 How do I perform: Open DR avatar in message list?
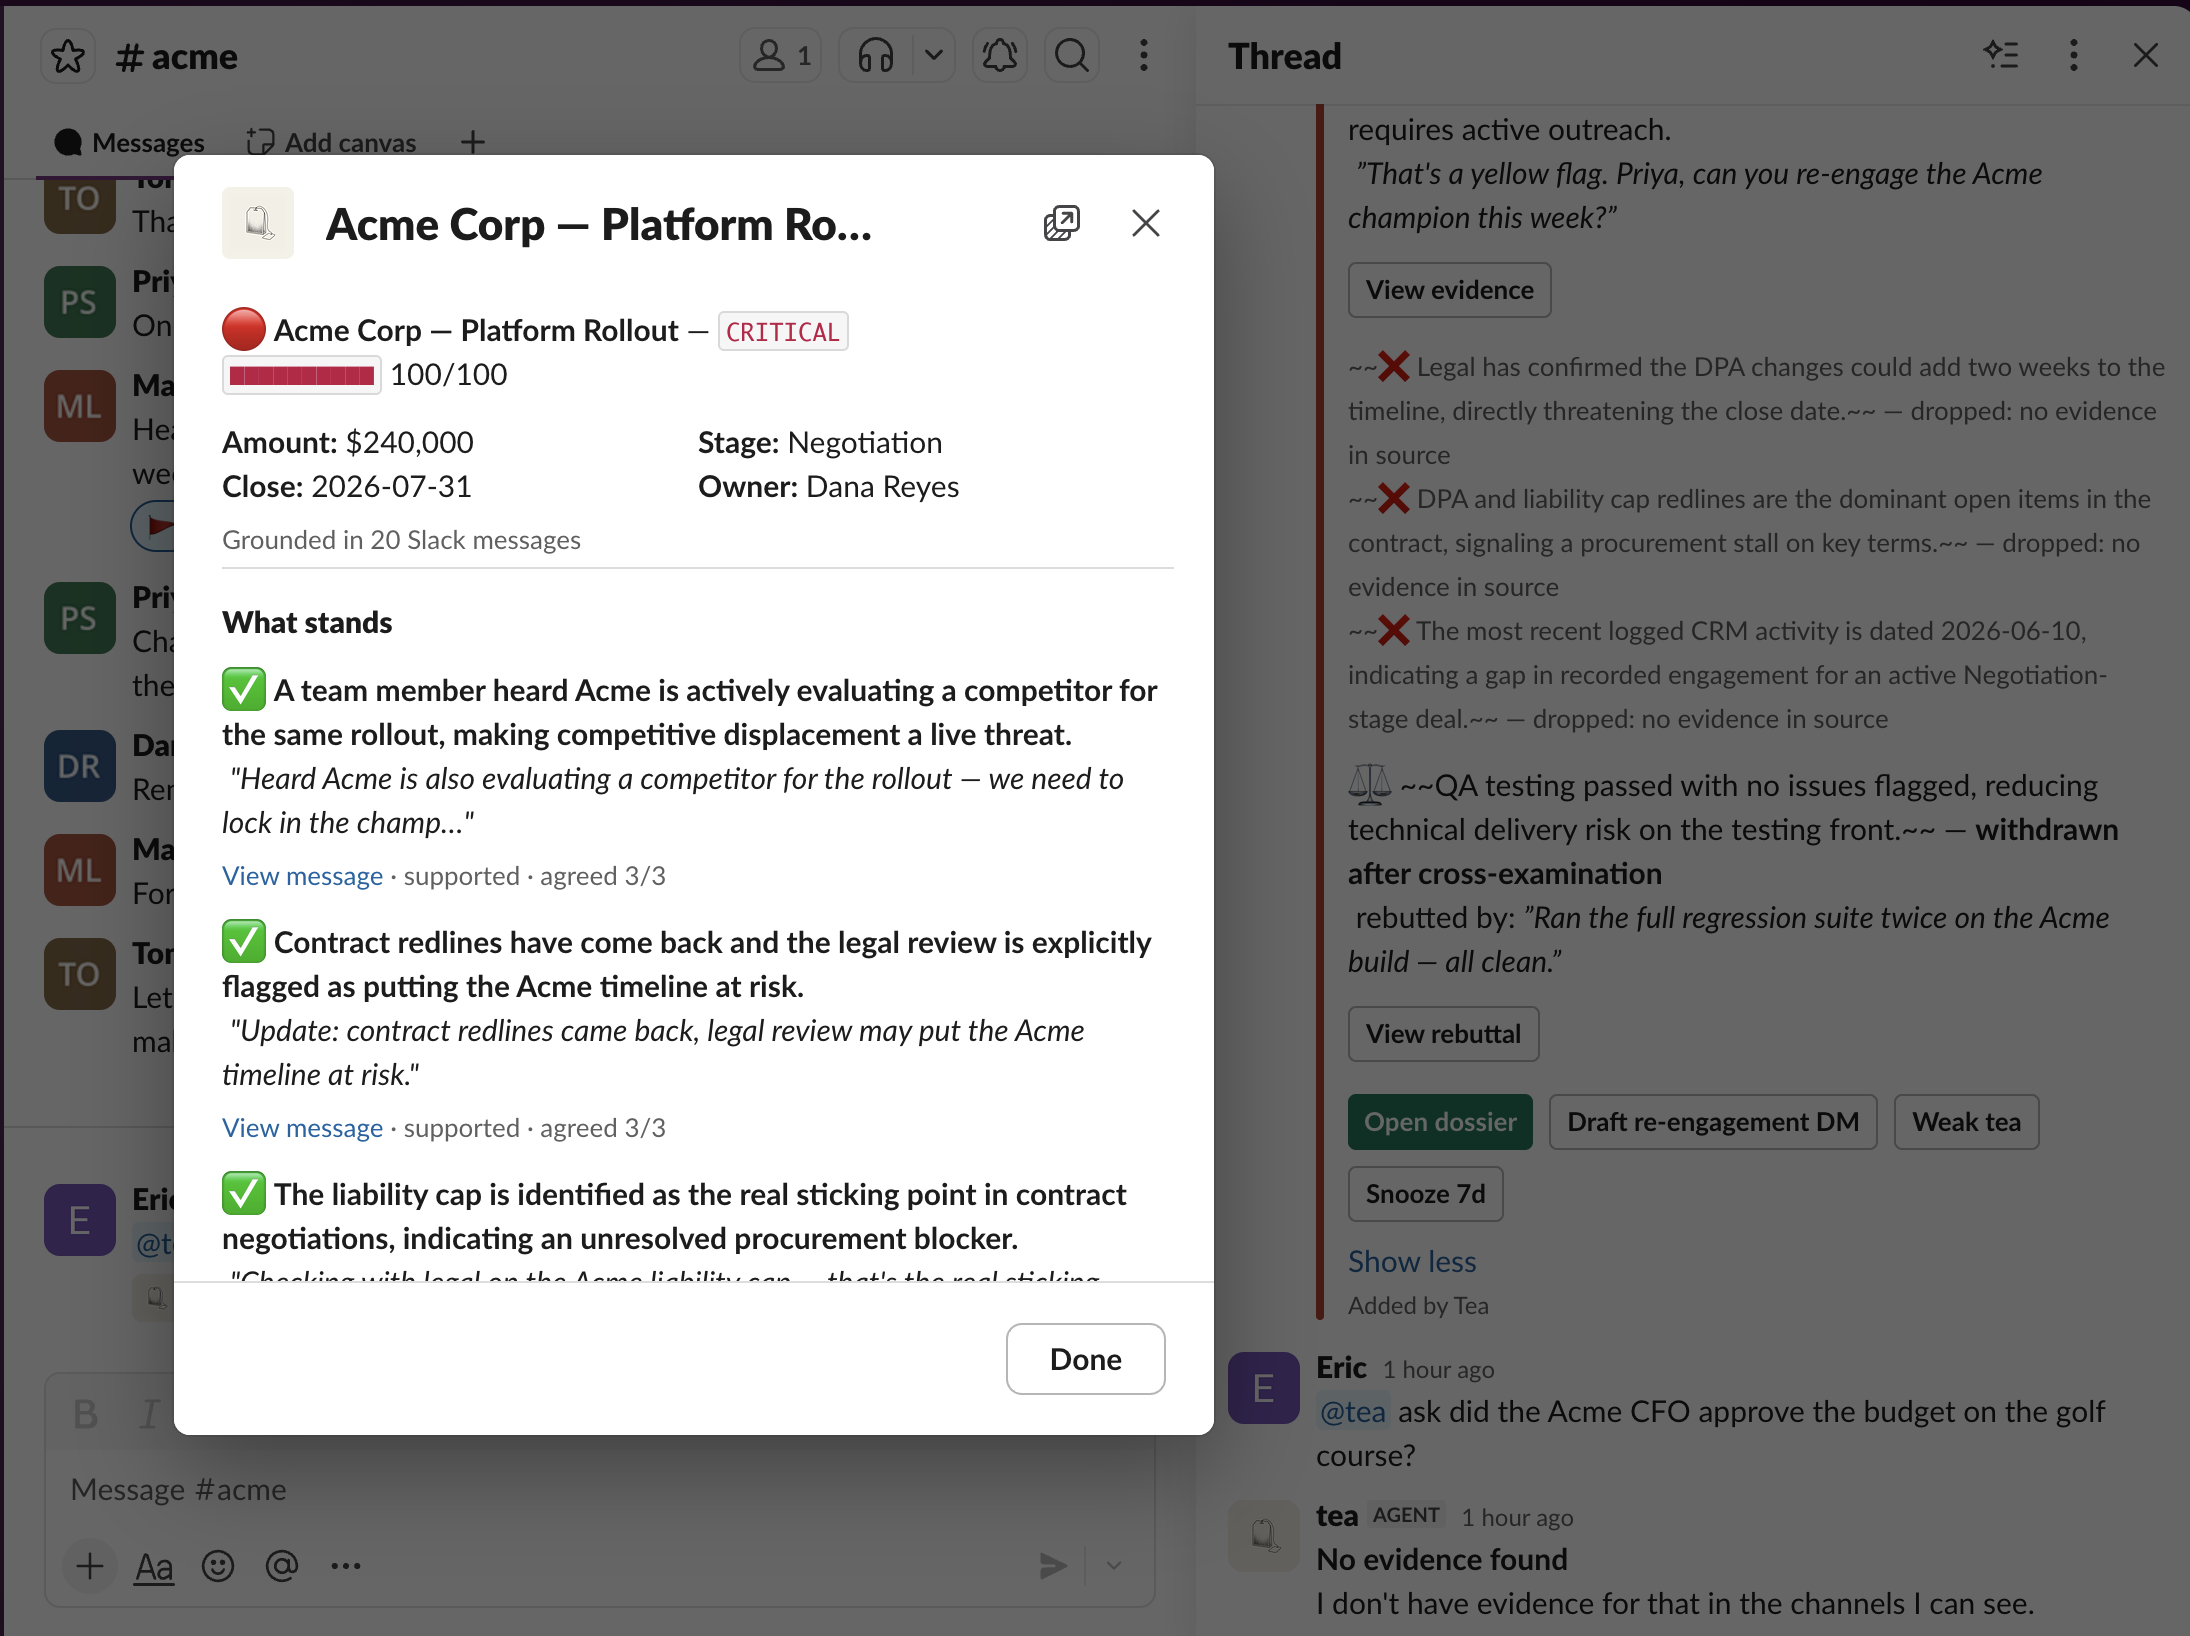click(x=80, y=766)
